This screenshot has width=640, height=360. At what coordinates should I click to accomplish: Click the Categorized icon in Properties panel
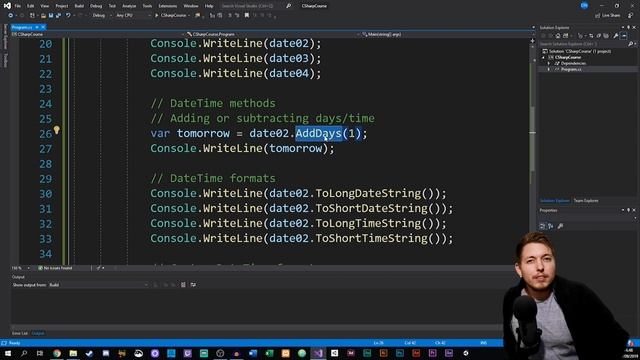click(x=542, y=226)
